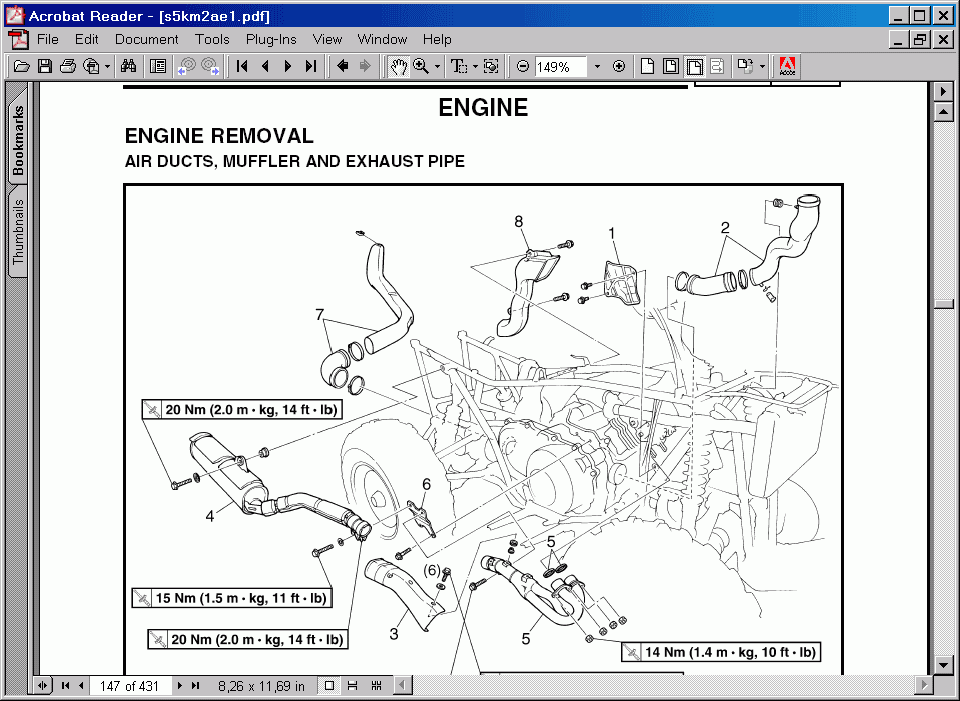Click the vertical scrollbar up arrow
960x701 pixels.
(x=943, y=112)
